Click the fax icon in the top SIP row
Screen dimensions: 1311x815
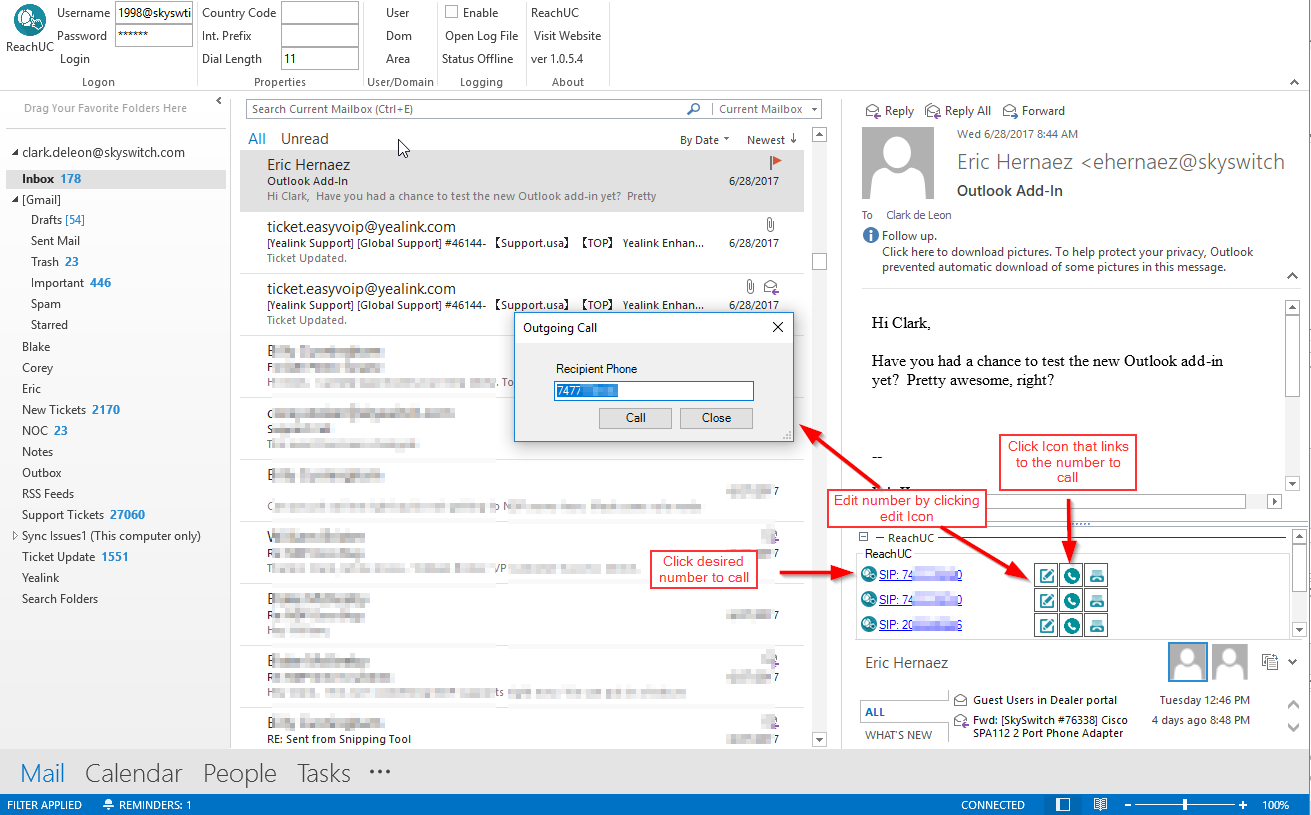point(1096,575)
